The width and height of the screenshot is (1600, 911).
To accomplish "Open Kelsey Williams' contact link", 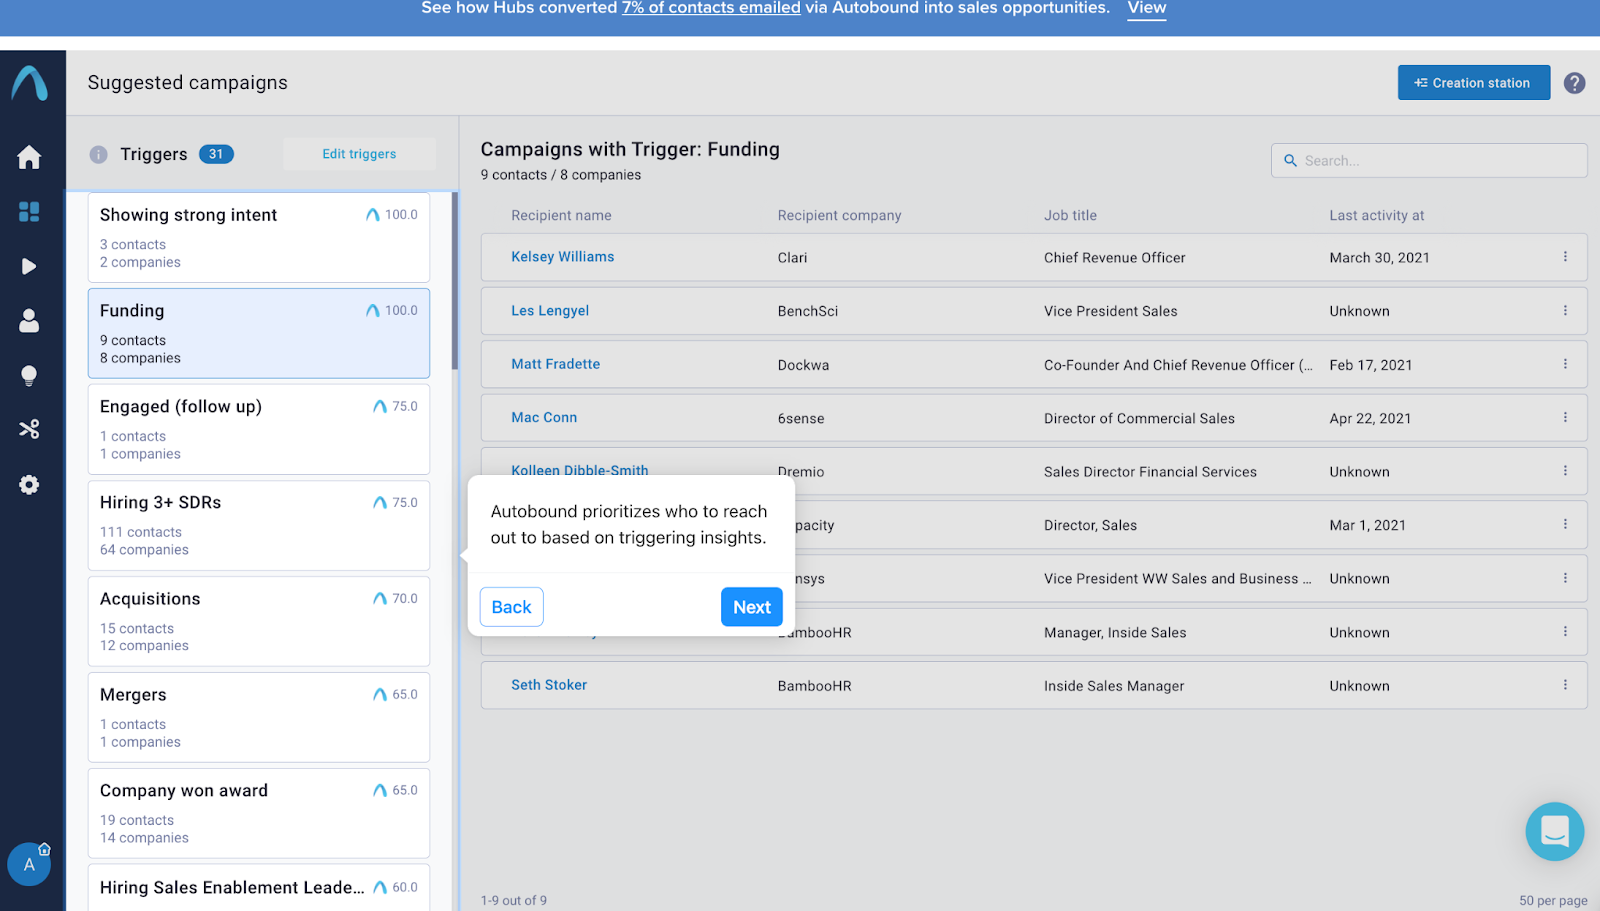I will click(563, 257).
